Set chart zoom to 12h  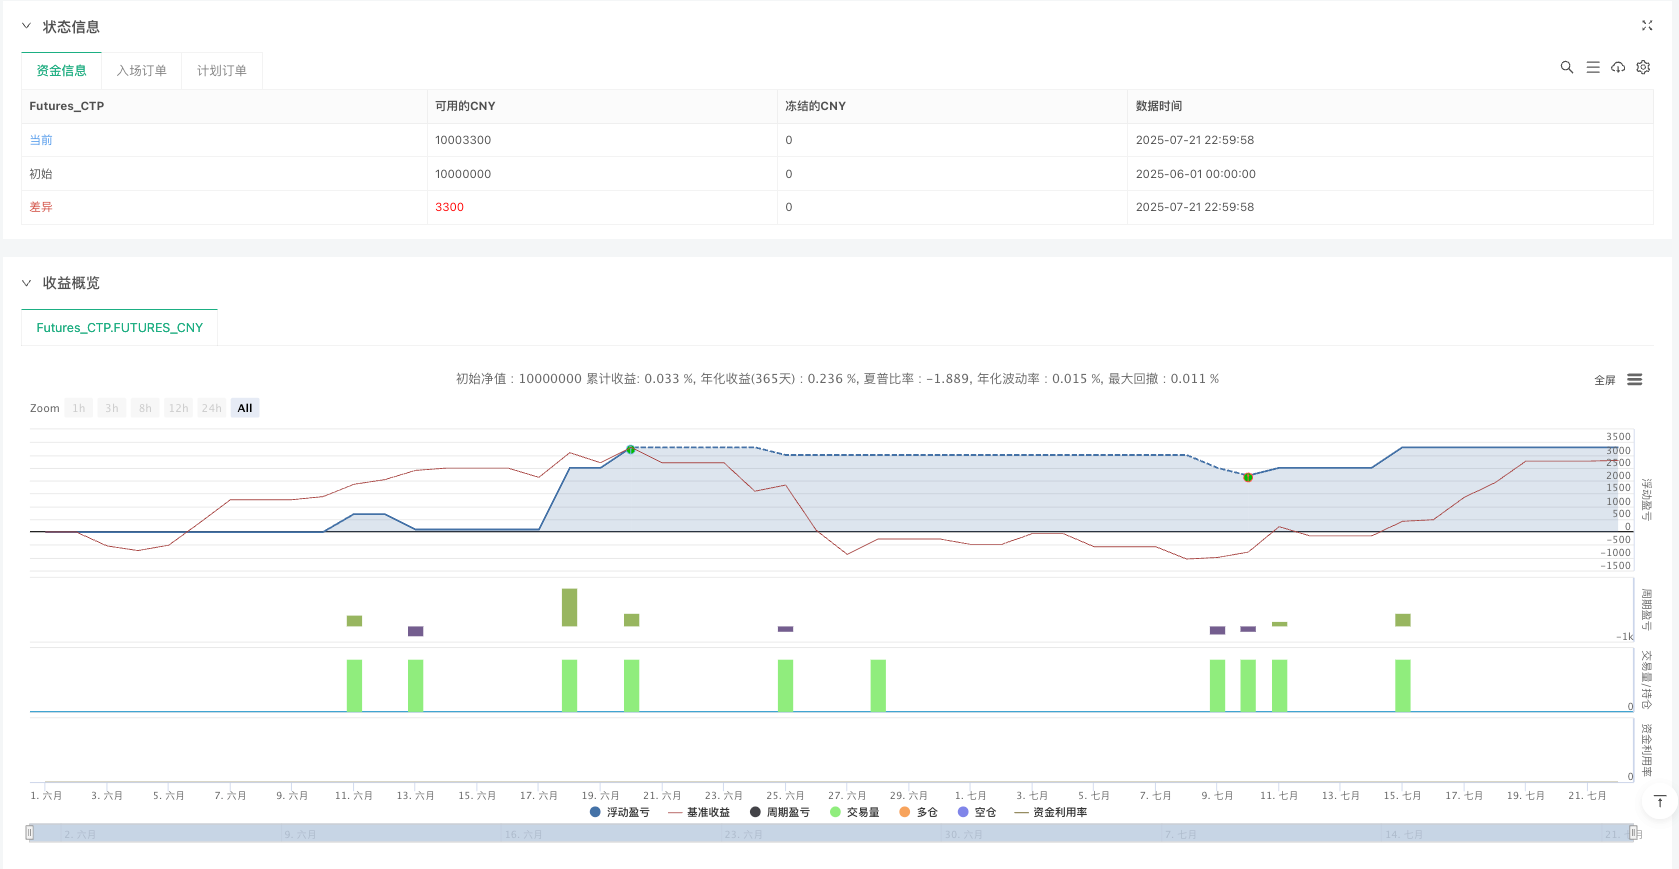(178, 408)
